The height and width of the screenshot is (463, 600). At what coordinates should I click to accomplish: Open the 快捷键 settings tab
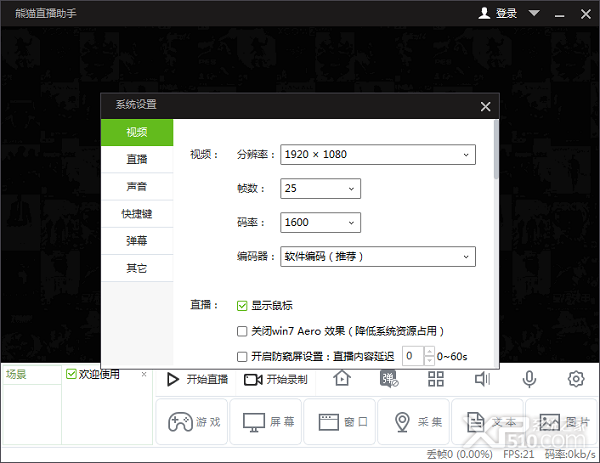coord(137,214)
